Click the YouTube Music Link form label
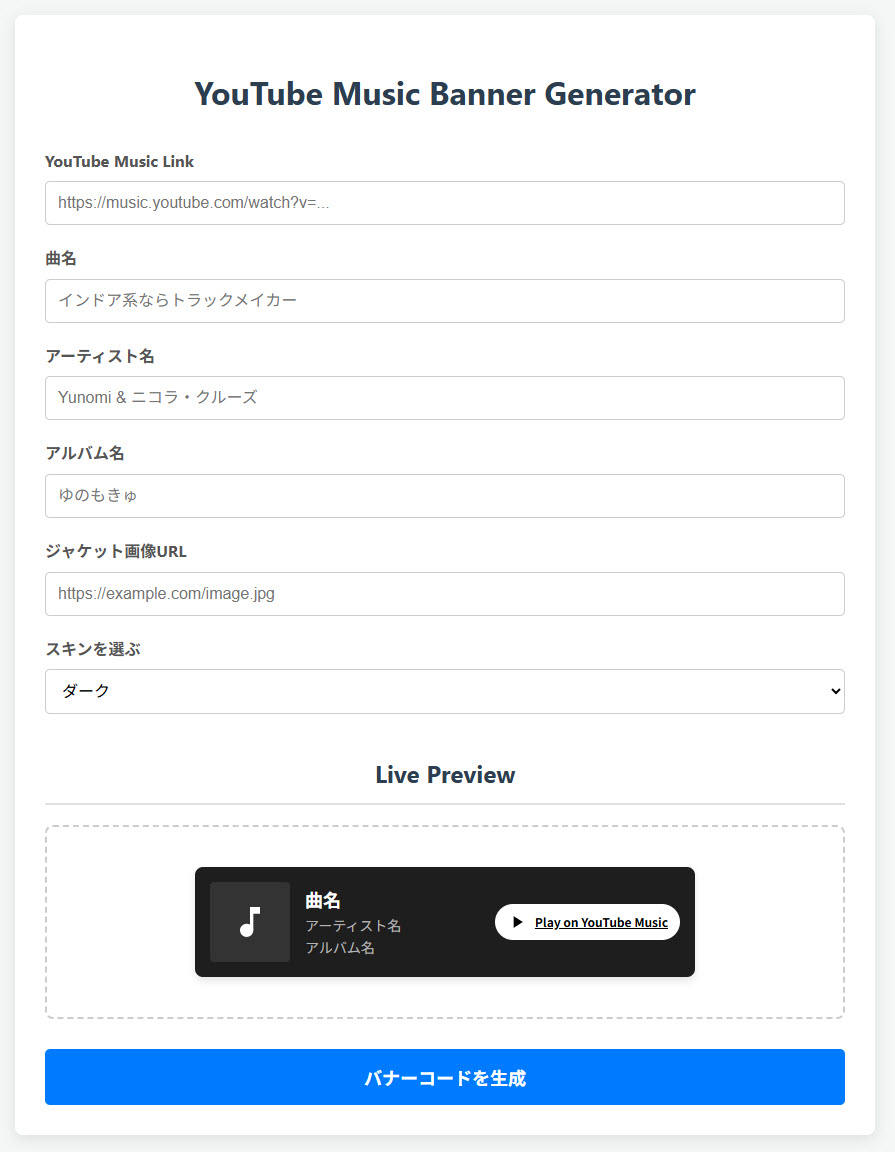Viewport: 895px width, 1152px height. [x=120, y=162]
